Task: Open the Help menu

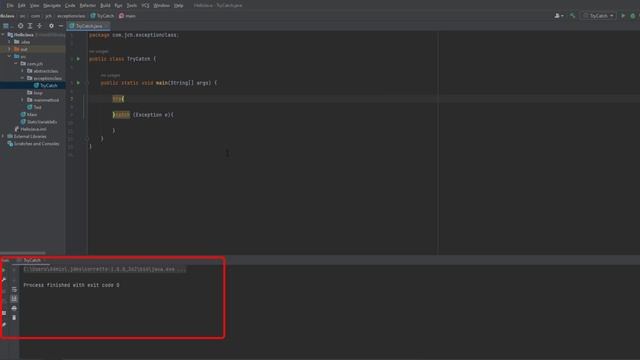Action: click(x=178, y=6)
